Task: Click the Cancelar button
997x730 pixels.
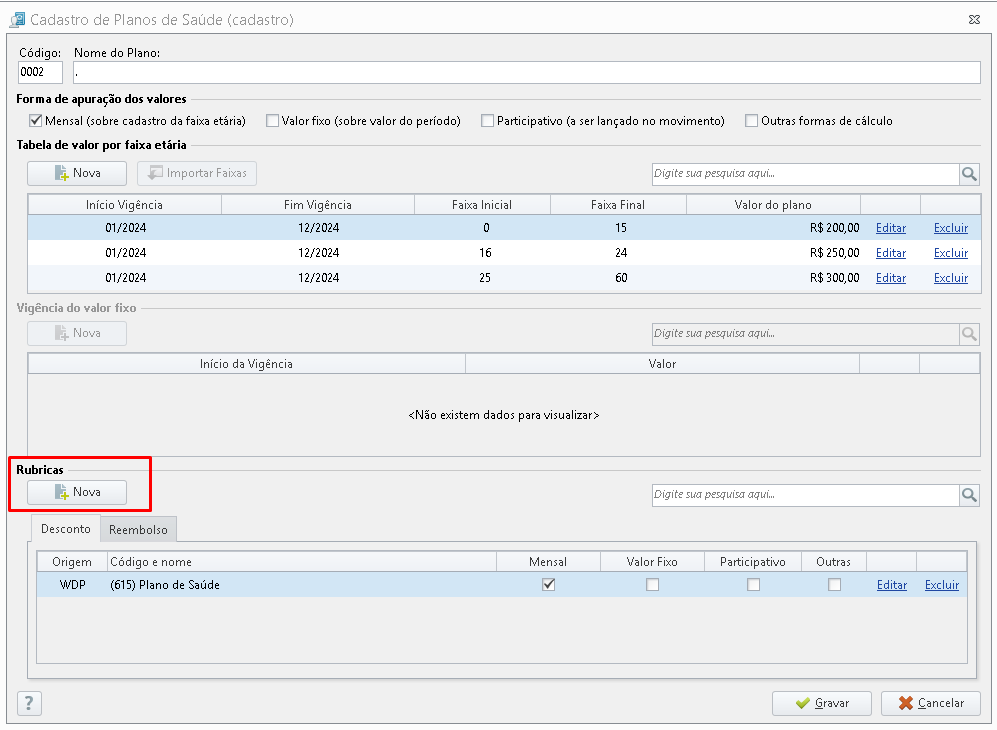Action: pyautogui.click(x=930, y=703)
